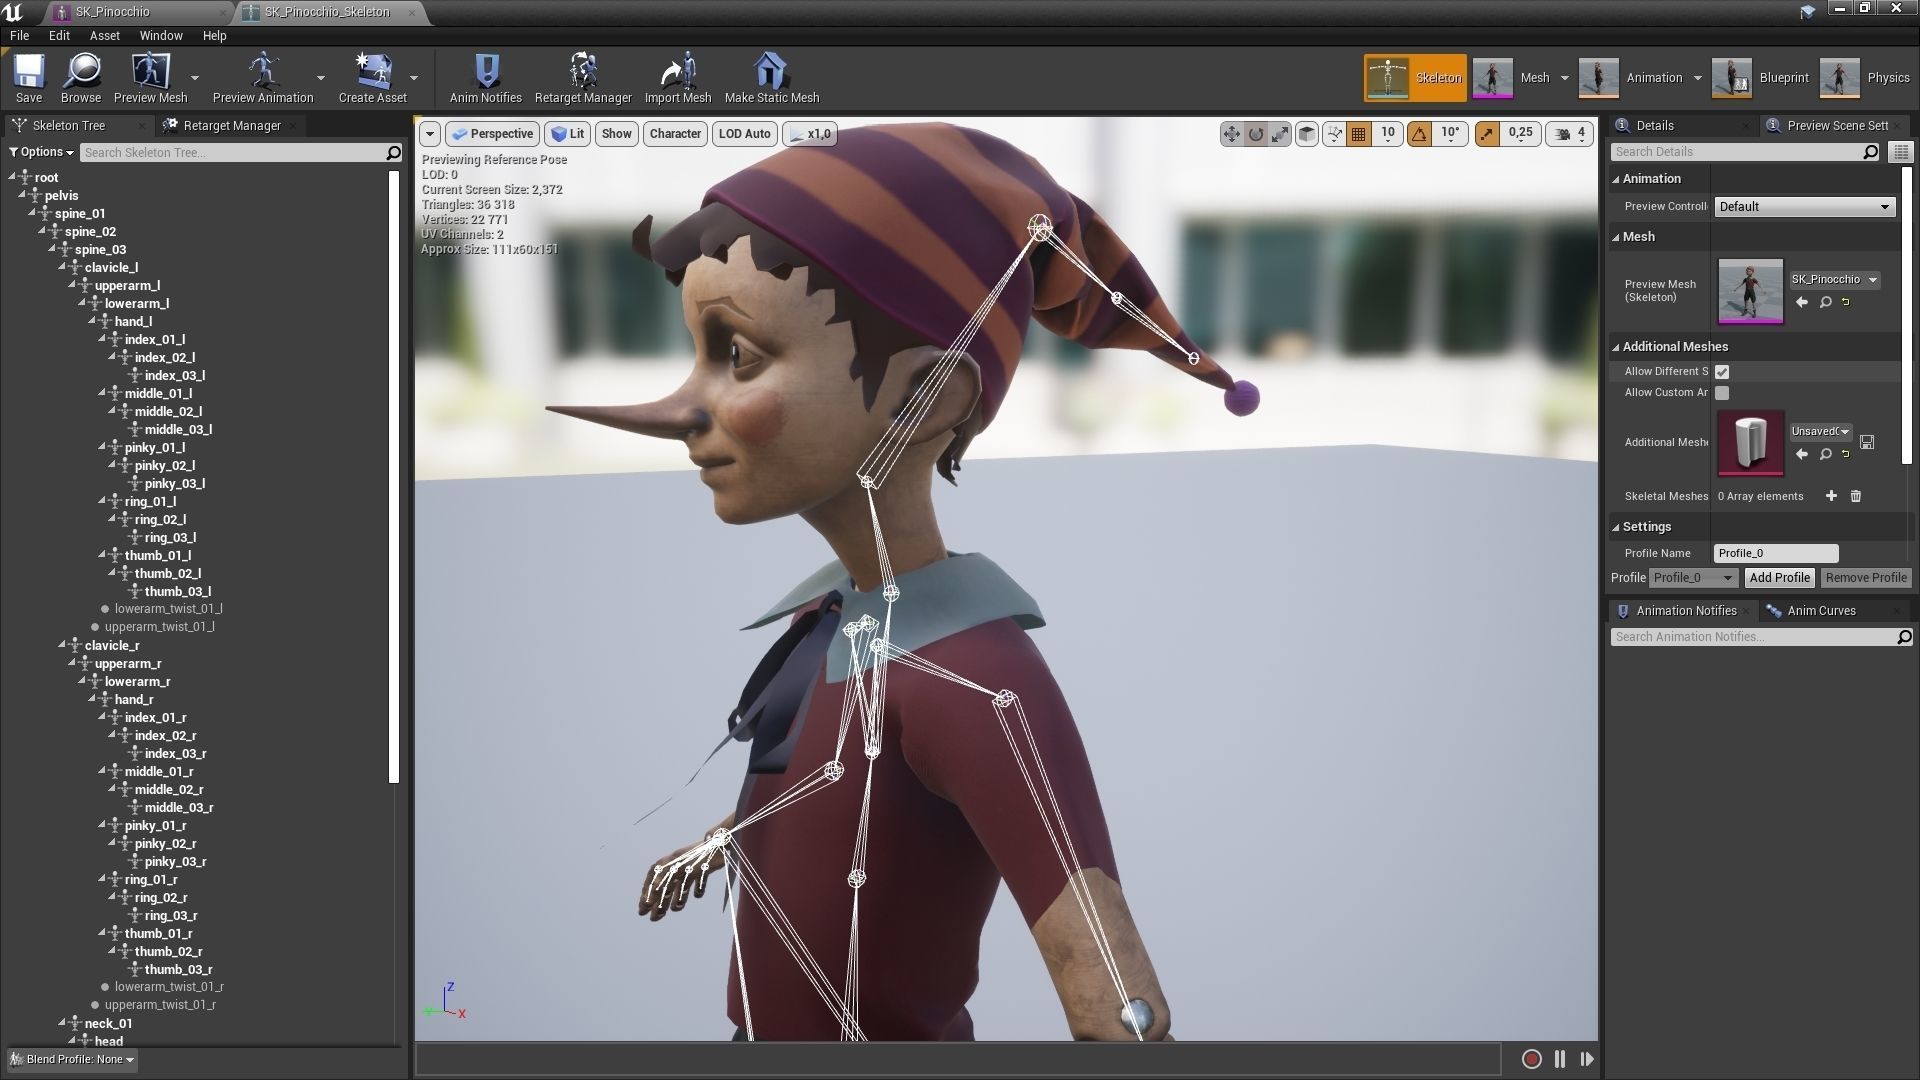The image size is (1920, 1080).
Task: Open Anim Notifies from the toolbar
Action: pos(486,78)
